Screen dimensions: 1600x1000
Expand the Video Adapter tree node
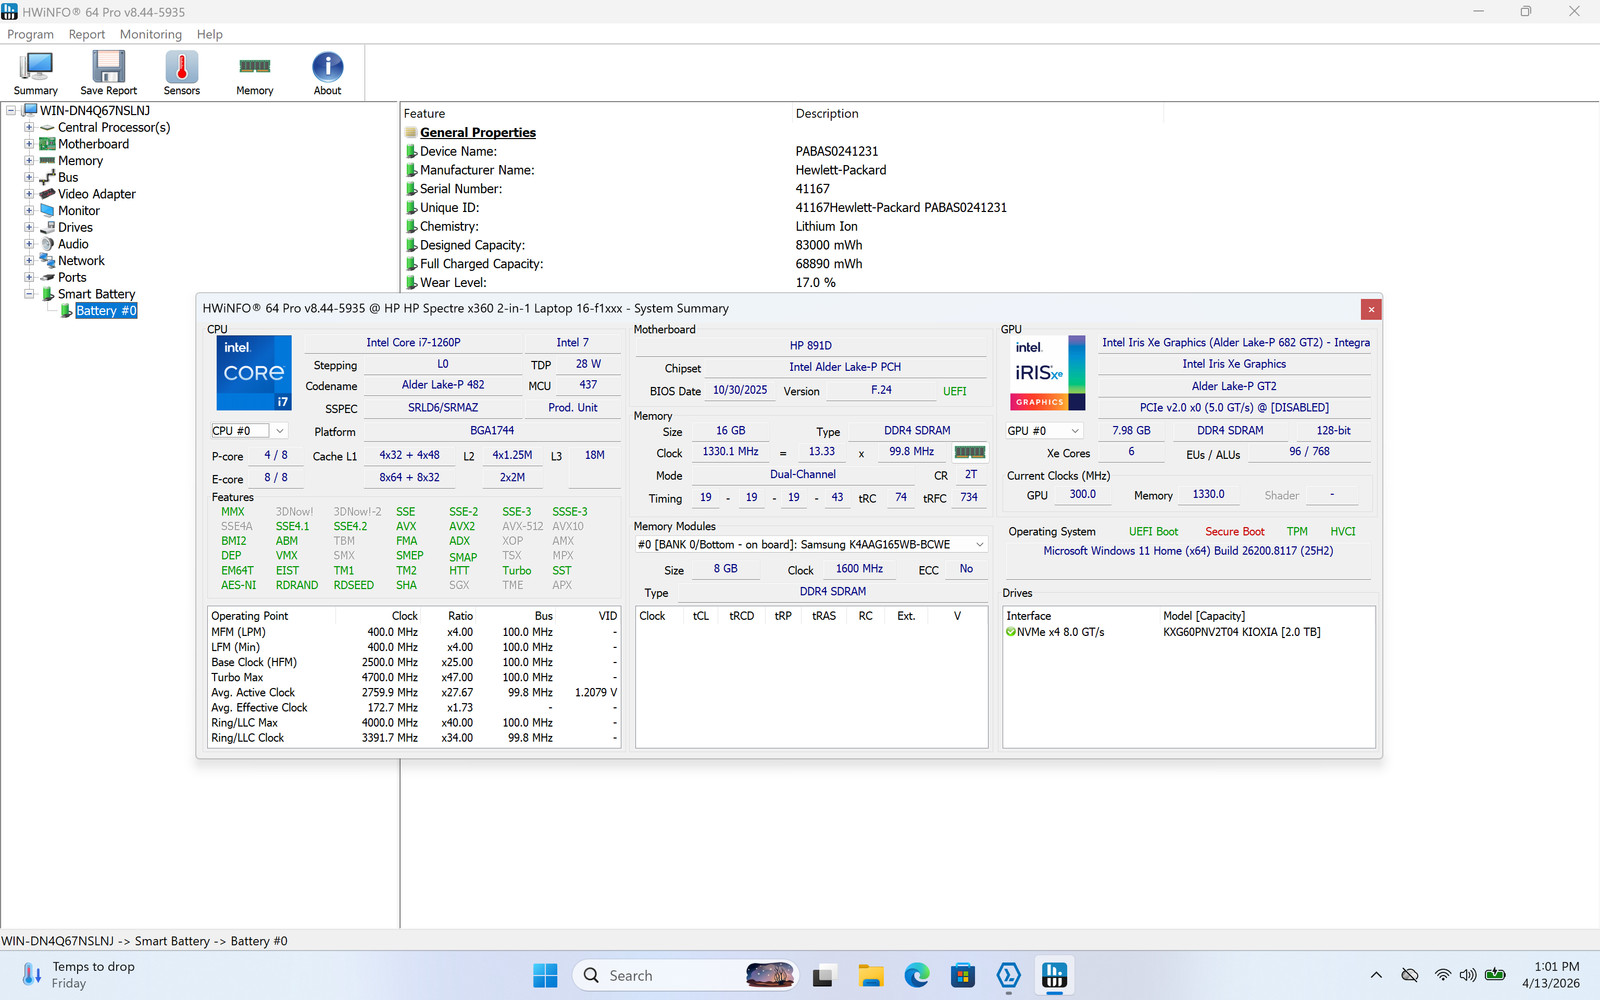29,194
